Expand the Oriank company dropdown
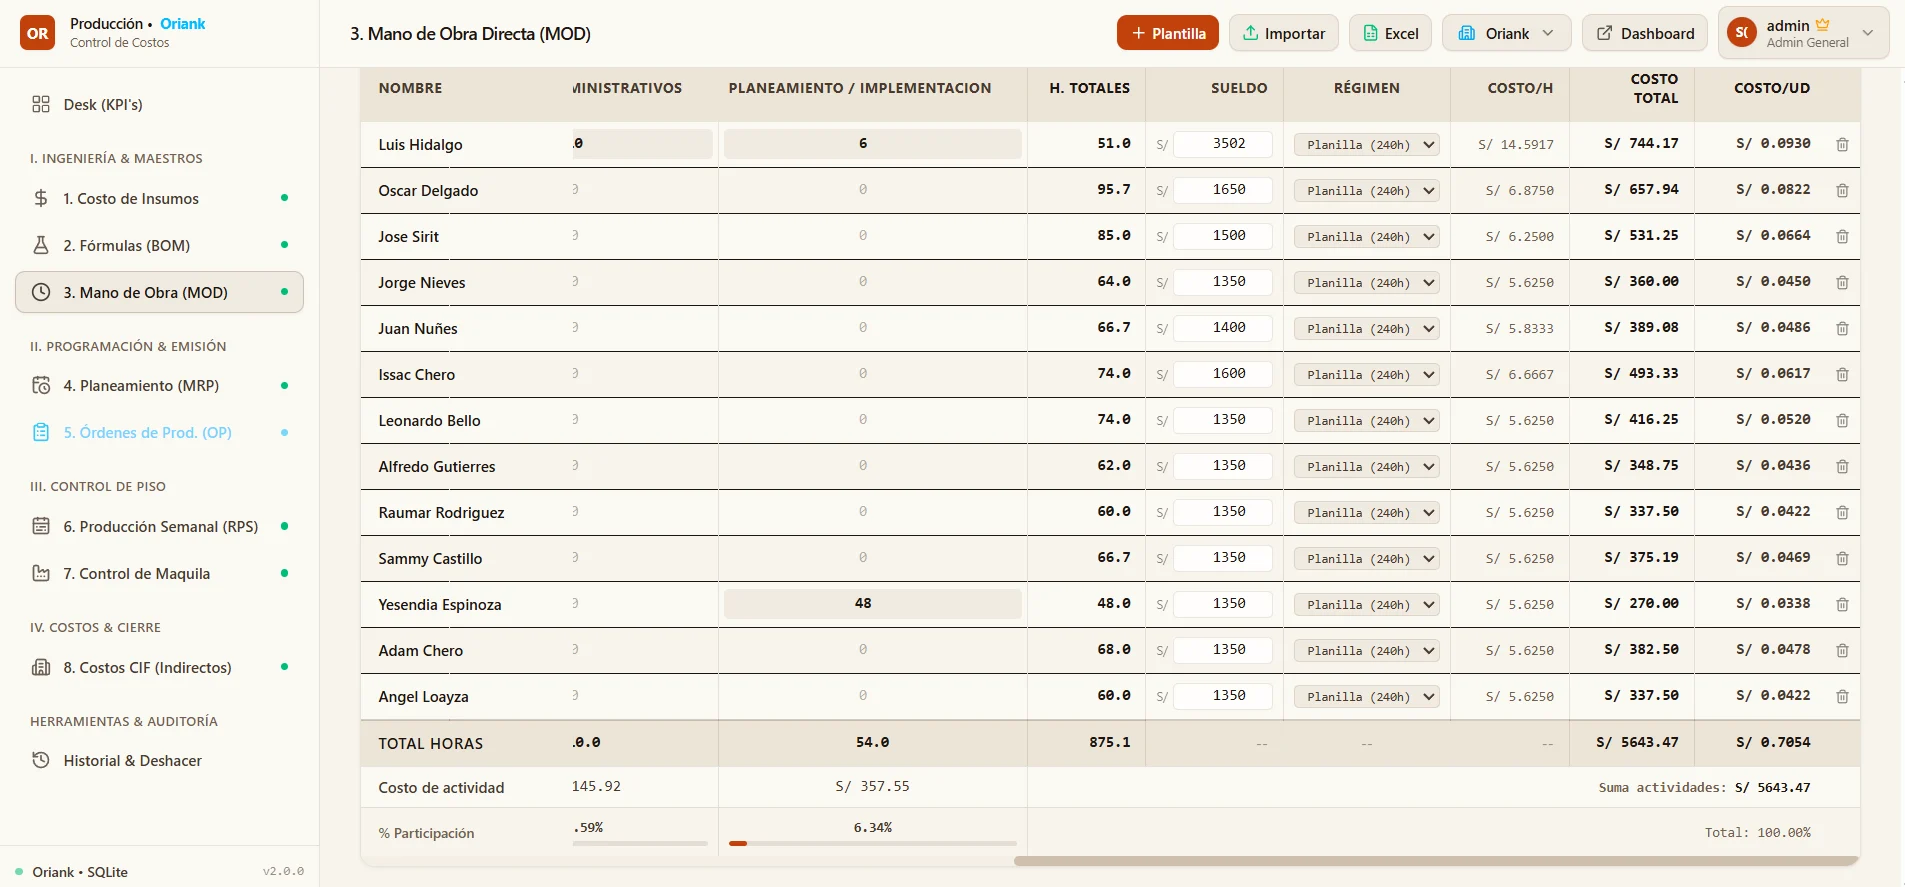1905x887 pixels. point(1507,33)
